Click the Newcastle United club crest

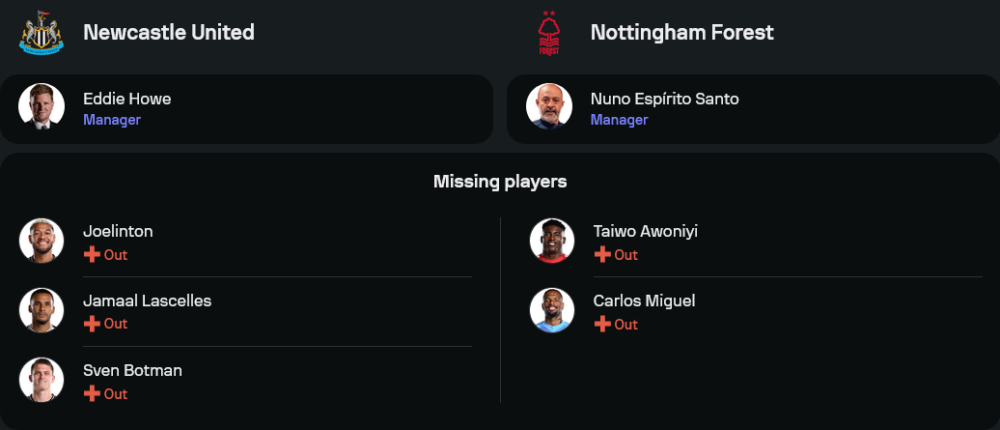[41, 33]
